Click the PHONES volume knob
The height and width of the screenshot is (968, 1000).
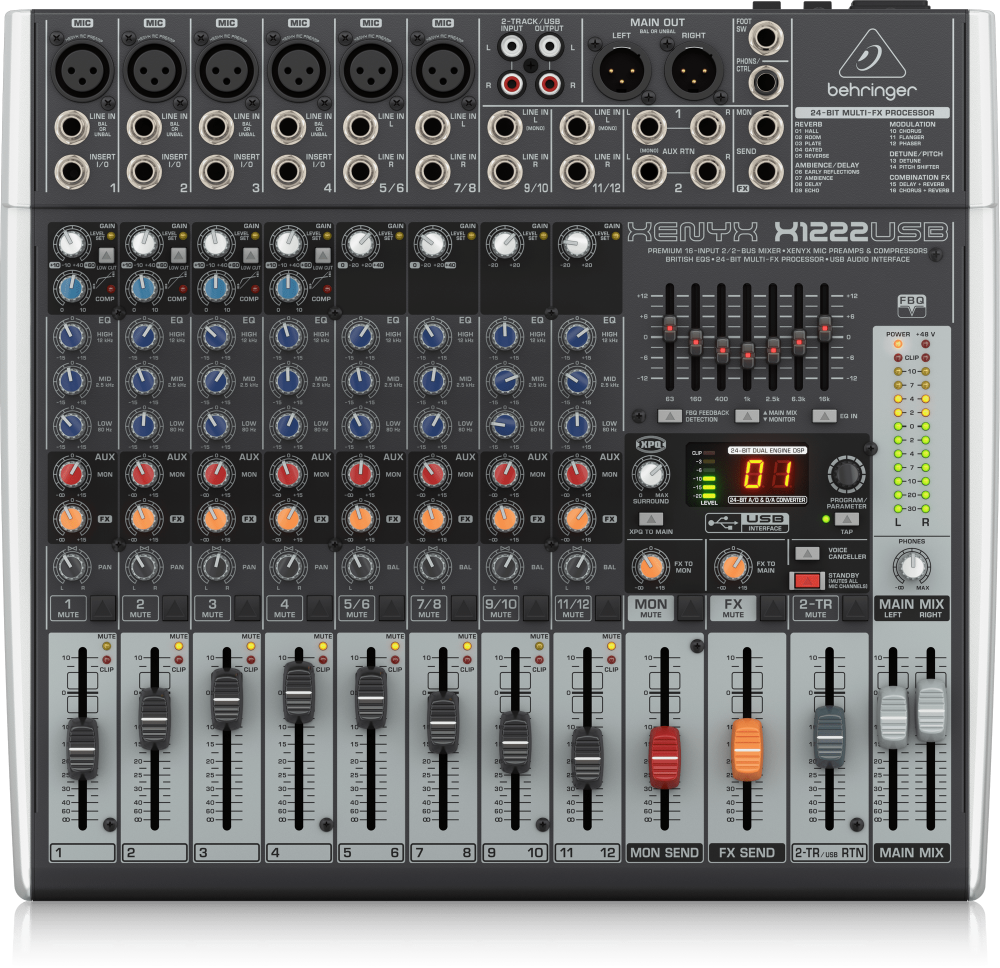pyautogui.click(x=911, y=567)
